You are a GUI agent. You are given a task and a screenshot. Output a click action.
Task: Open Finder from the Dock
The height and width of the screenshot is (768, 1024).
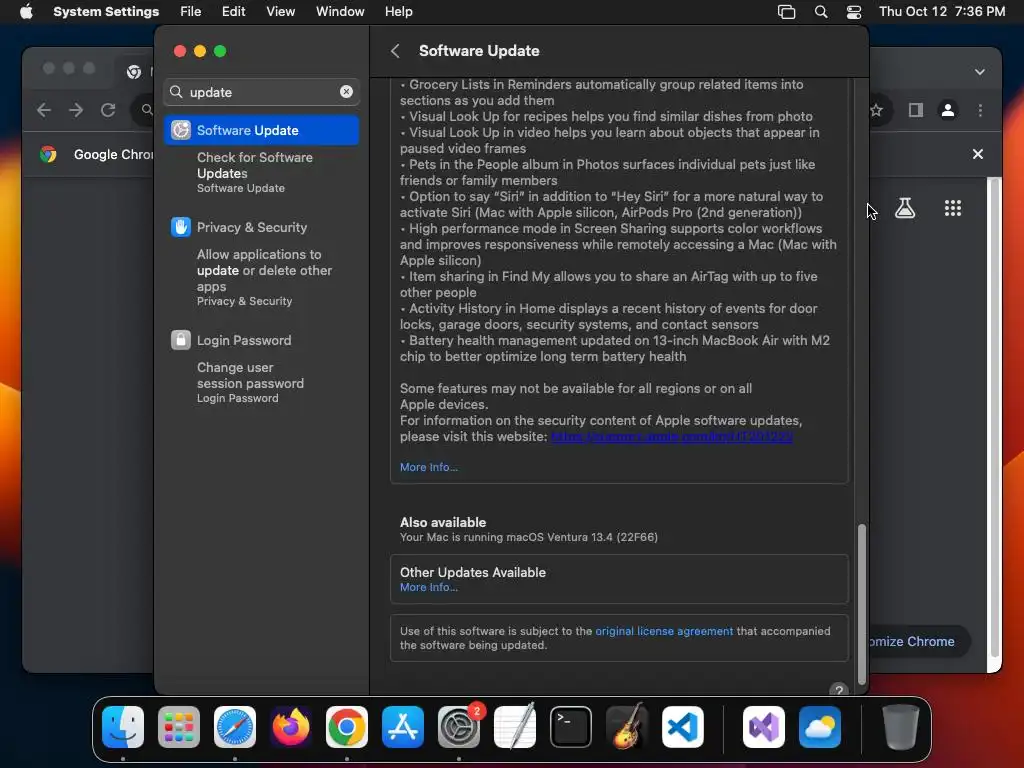[x=123, y=727]
